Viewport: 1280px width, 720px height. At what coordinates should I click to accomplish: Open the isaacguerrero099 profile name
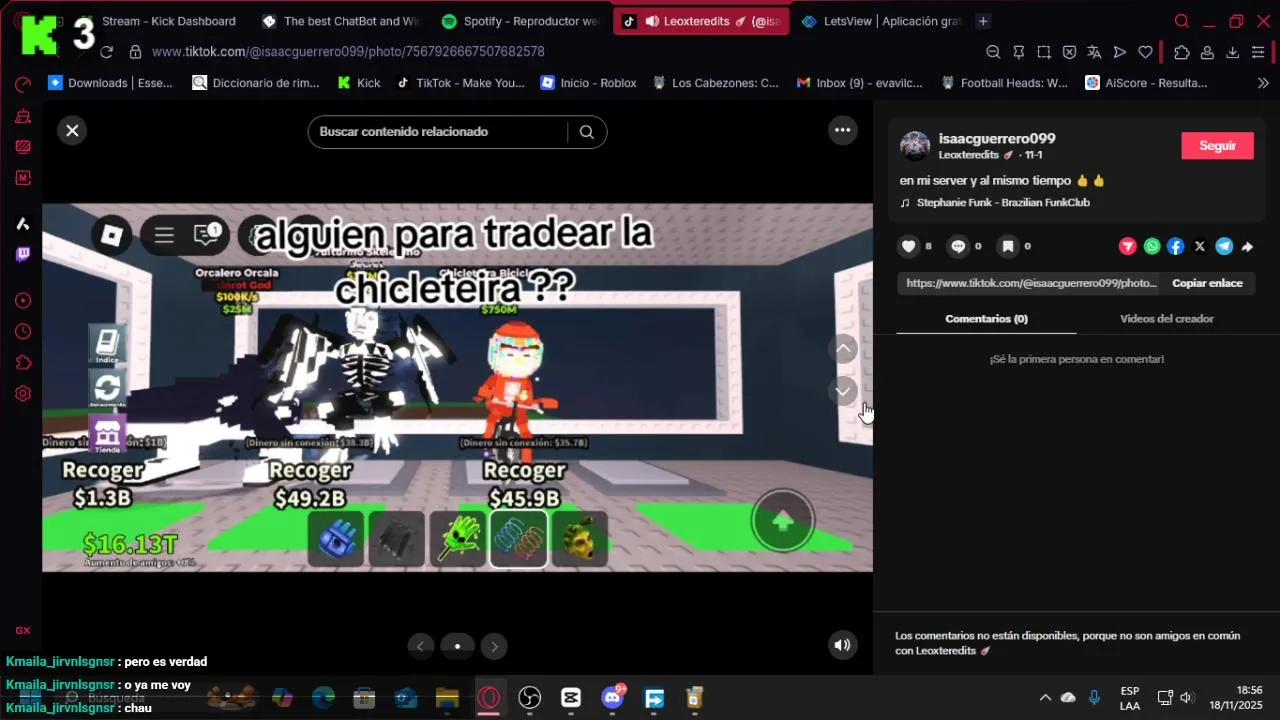point(996,138)
